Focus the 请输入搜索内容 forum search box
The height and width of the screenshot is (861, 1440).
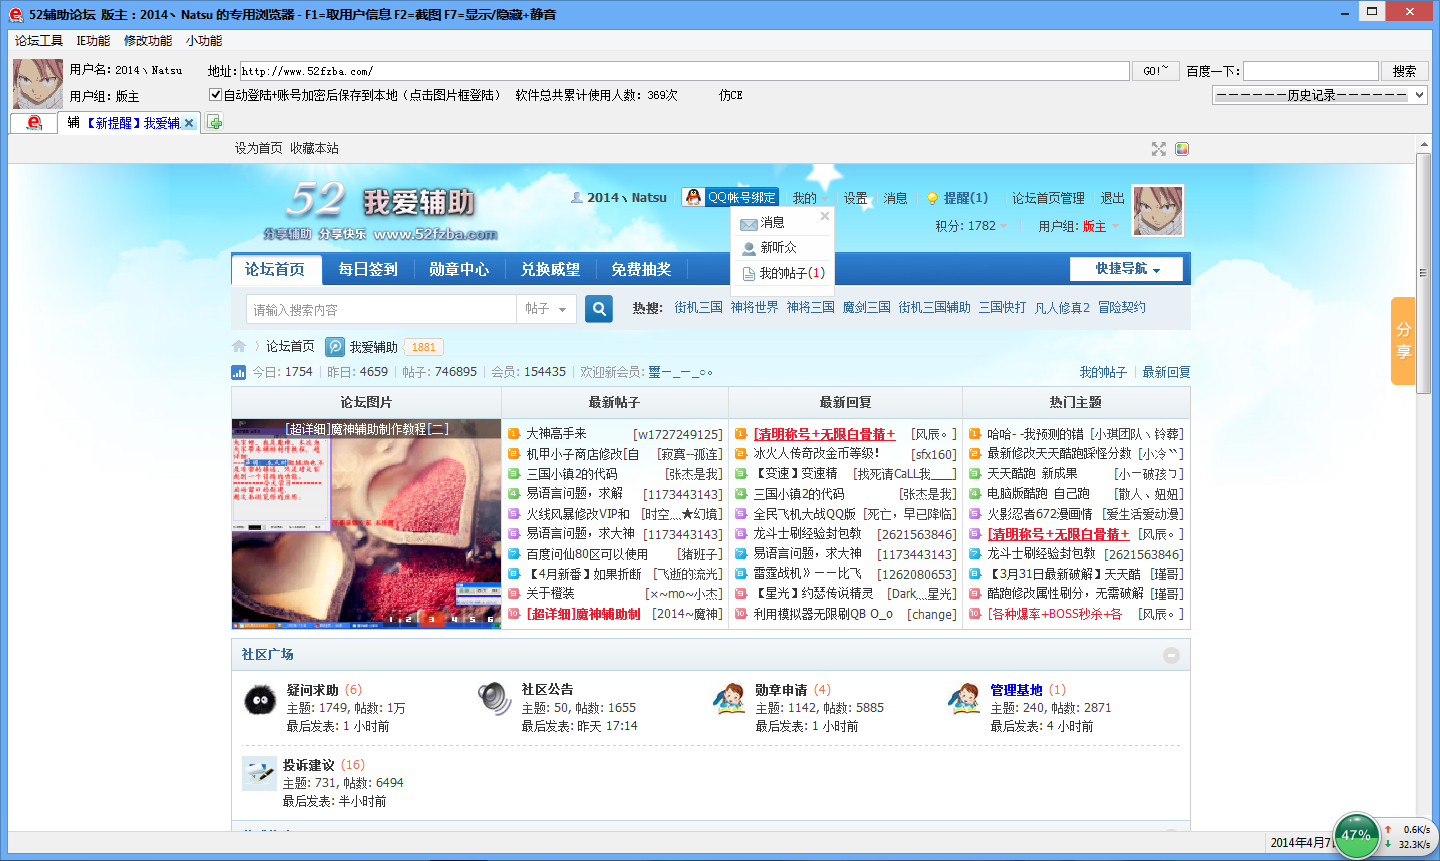click(x=381, y=309)
